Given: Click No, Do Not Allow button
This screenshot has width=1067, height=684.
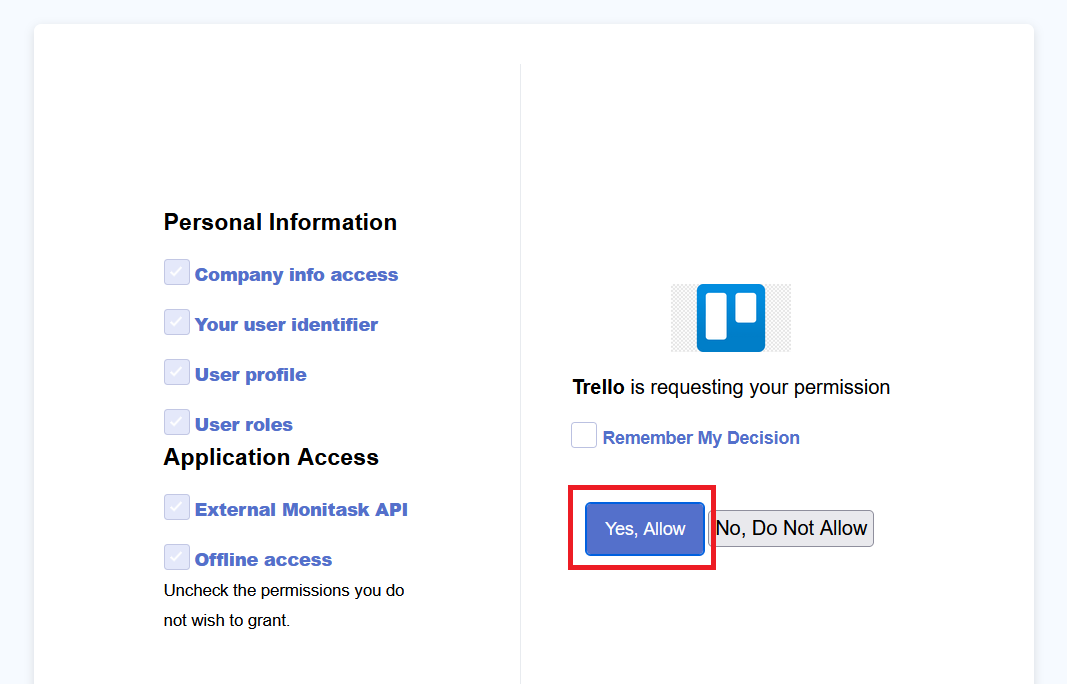Looking at the screenshot, I should pyautogui.click(x=791, y=528).
